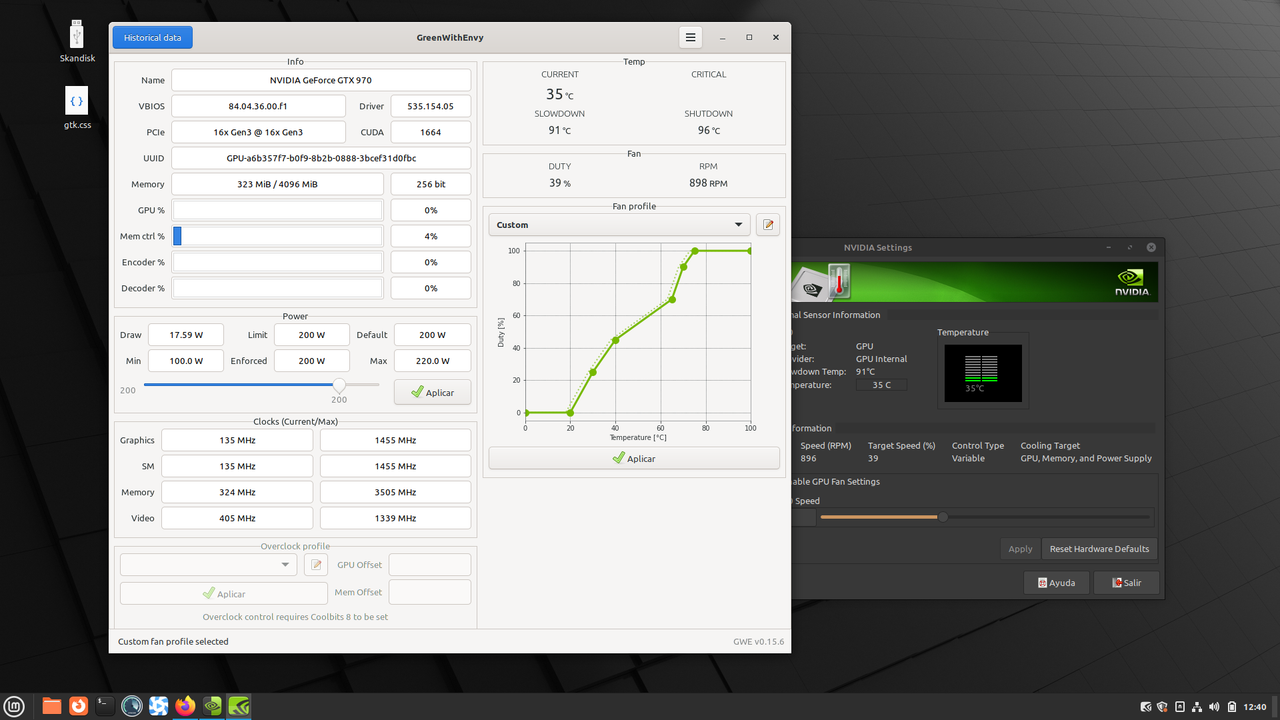Click the Memory value 323 MiB / 4096 MiB

[x=277, y=184]
